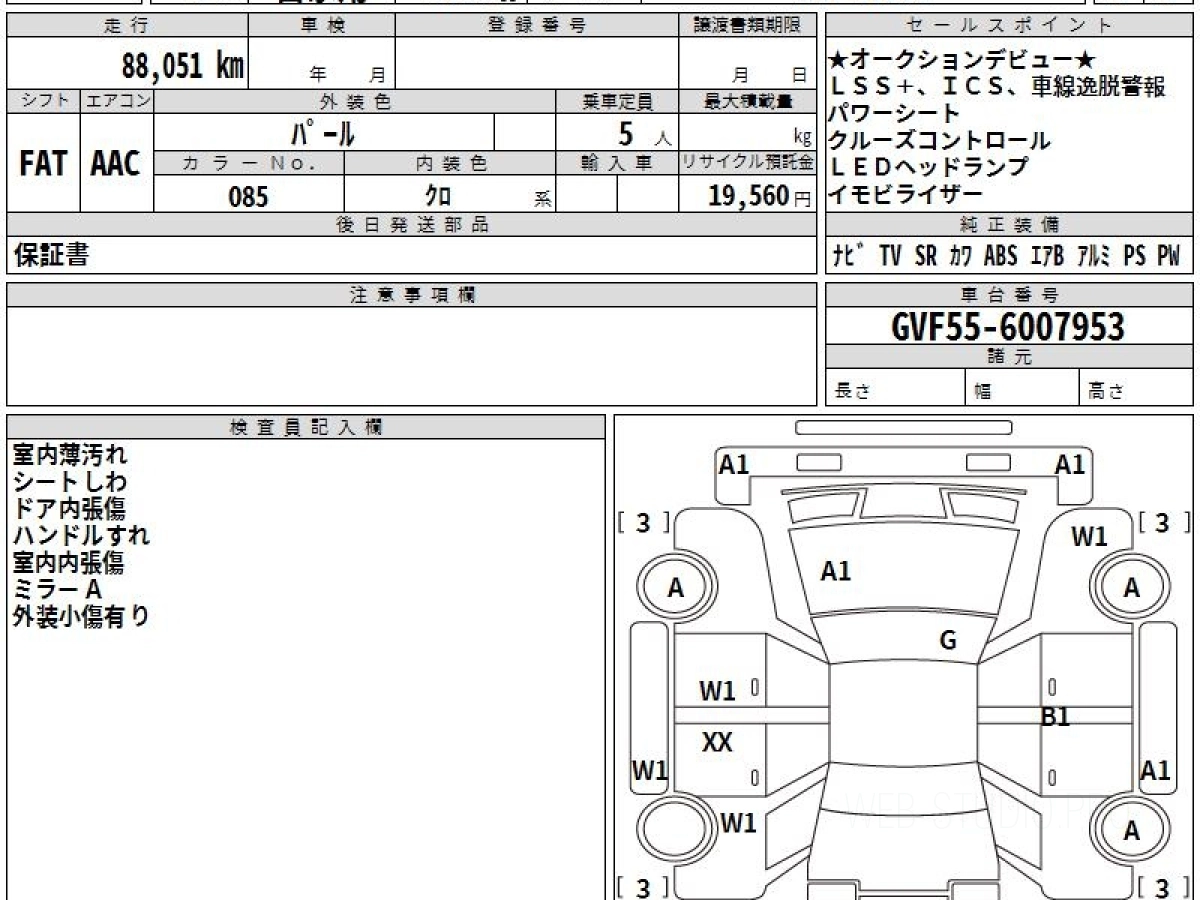Click the A1 mark on the hood

[835, 572]
